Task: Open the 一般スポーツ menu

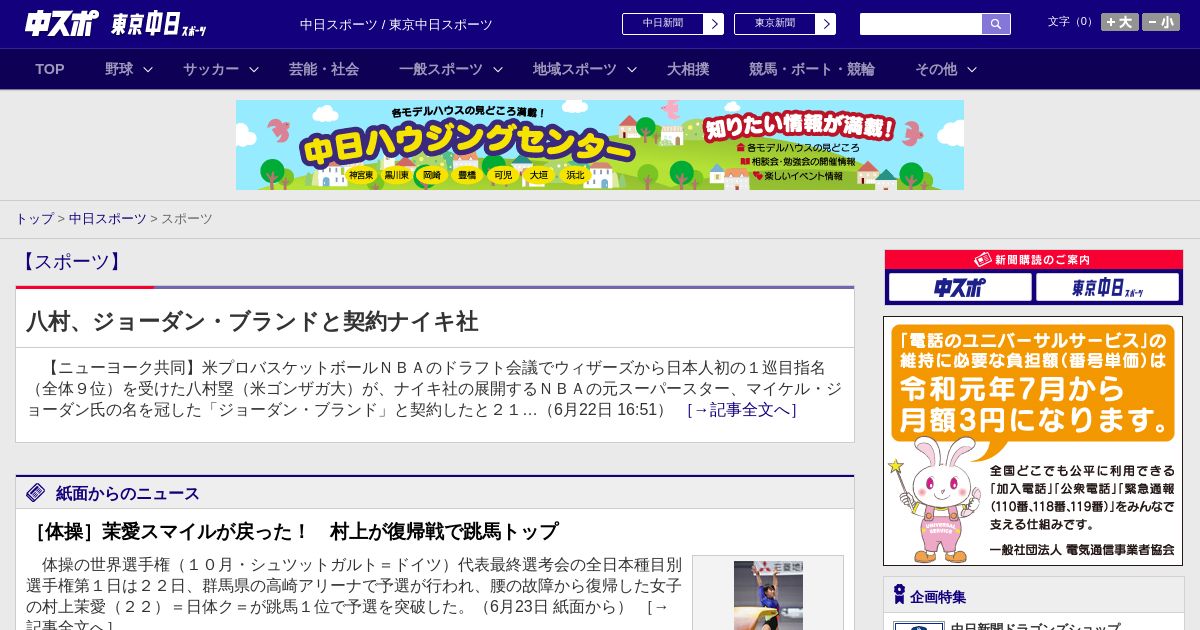Action: tap(441, 69)
